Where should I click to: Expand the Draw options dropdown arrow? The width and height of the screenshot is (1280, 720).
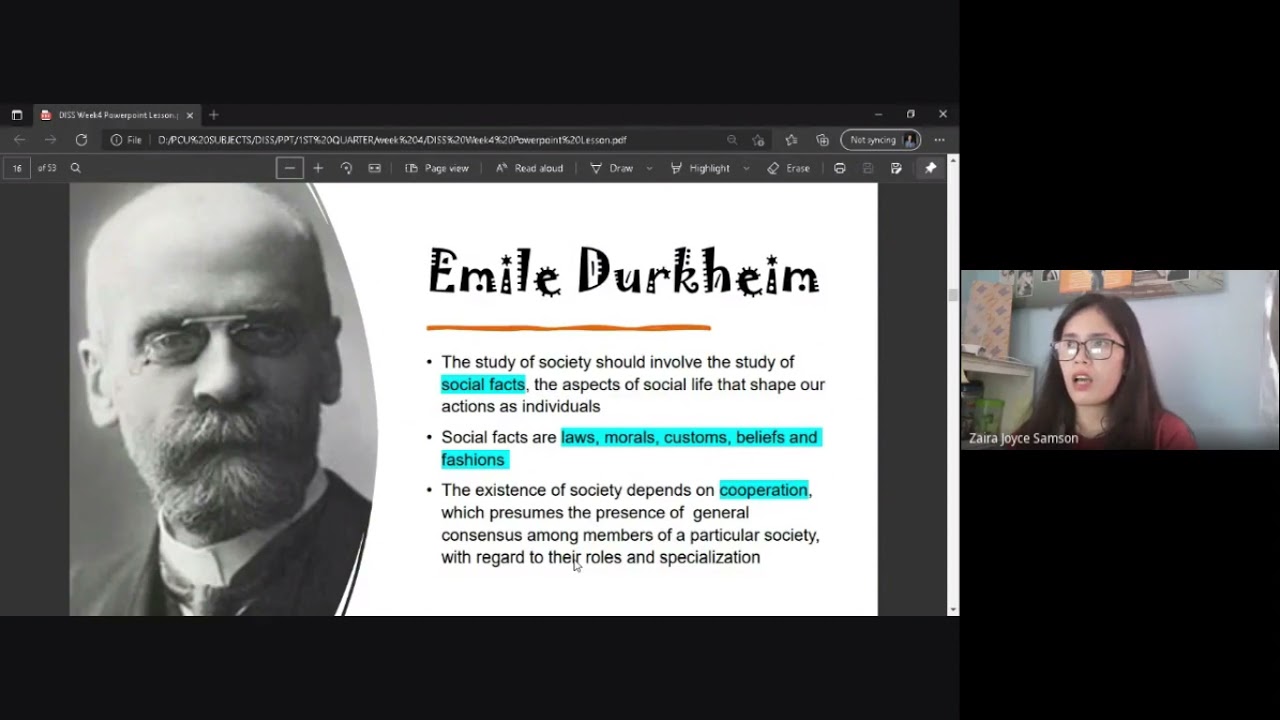click(649, 168)
